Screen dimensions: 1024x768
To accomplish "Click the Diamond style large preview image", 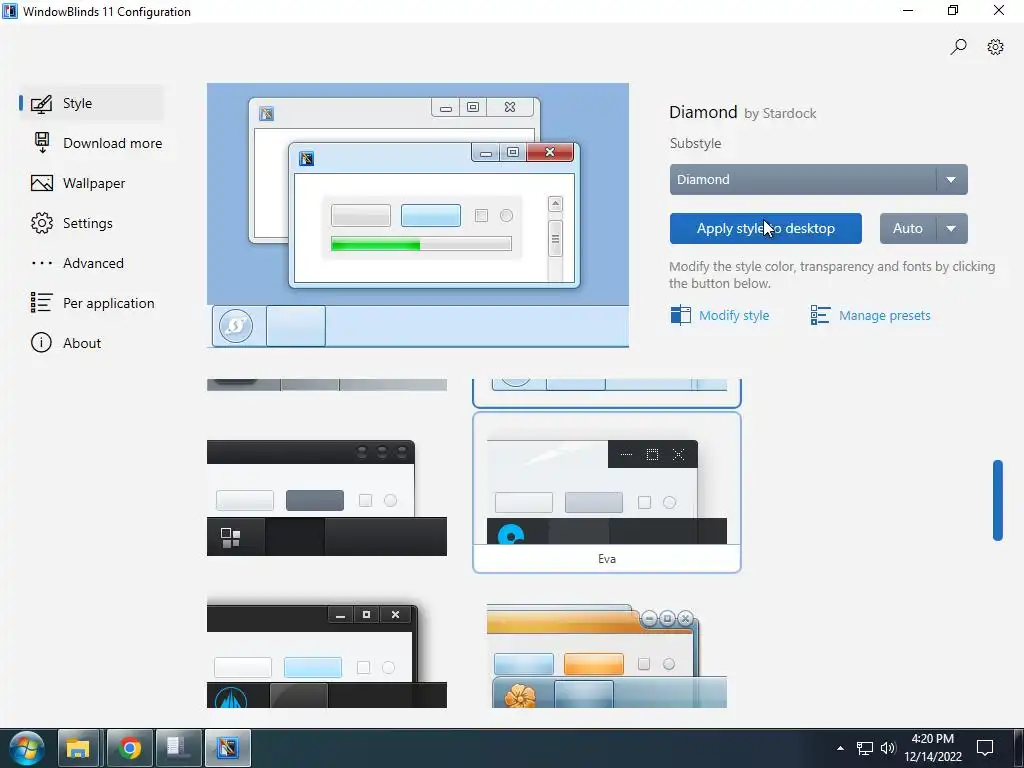I will click(x=418, y=216).
